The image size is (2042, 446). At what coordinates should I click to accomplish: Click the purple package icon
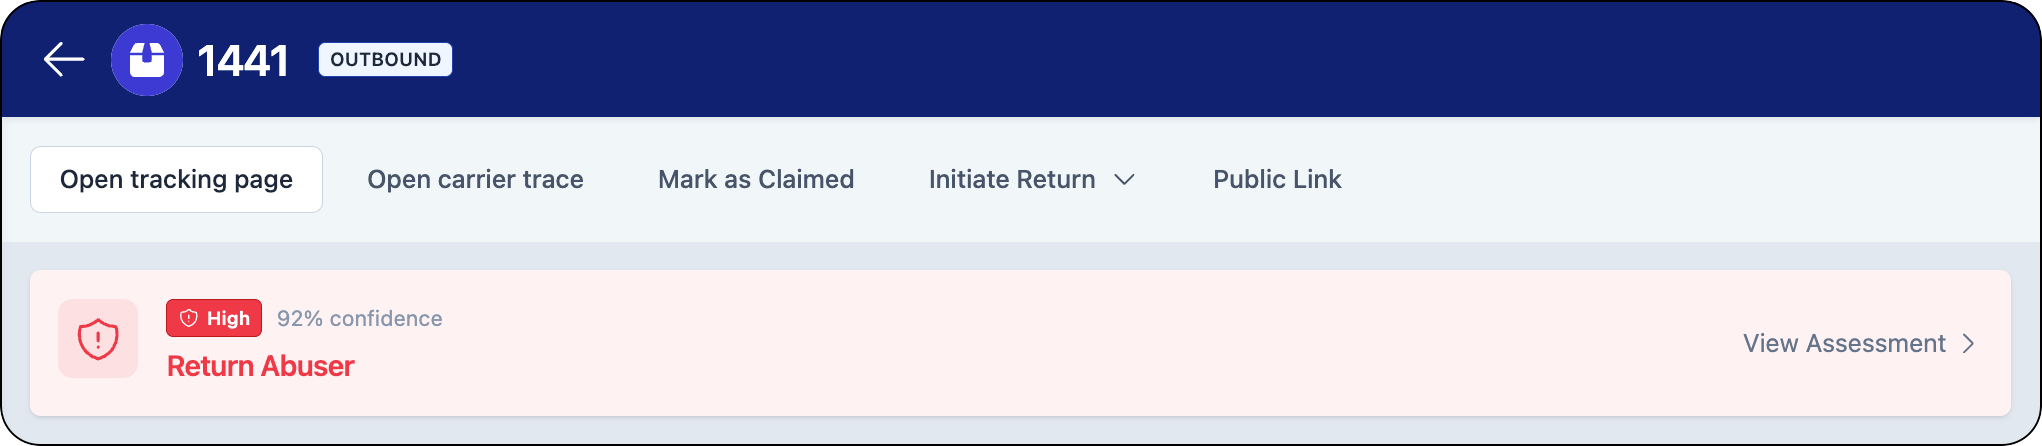click(x=147, y=60)
